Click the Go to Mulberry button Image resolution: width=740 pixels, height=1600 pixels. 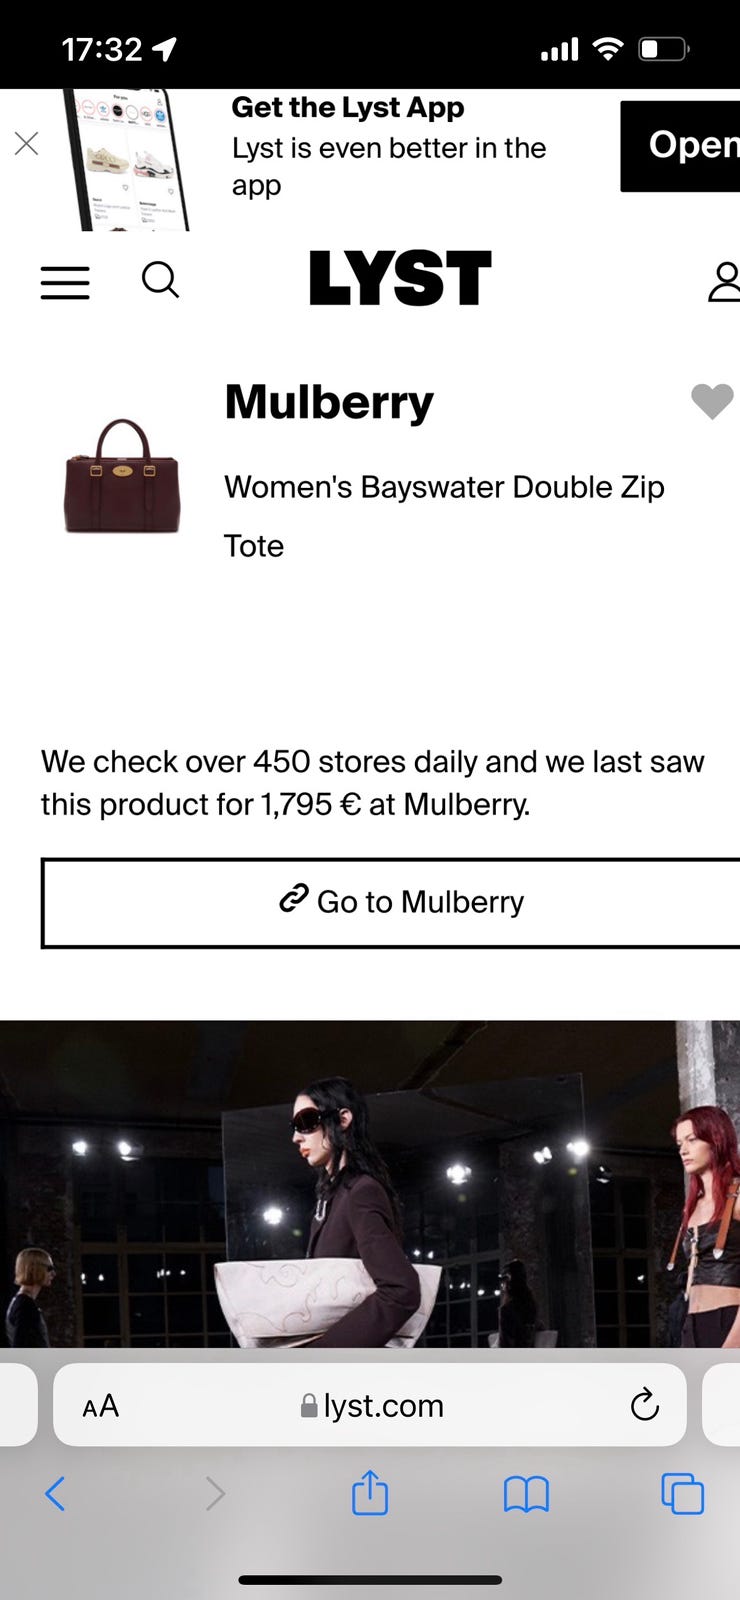coord(390,903)
